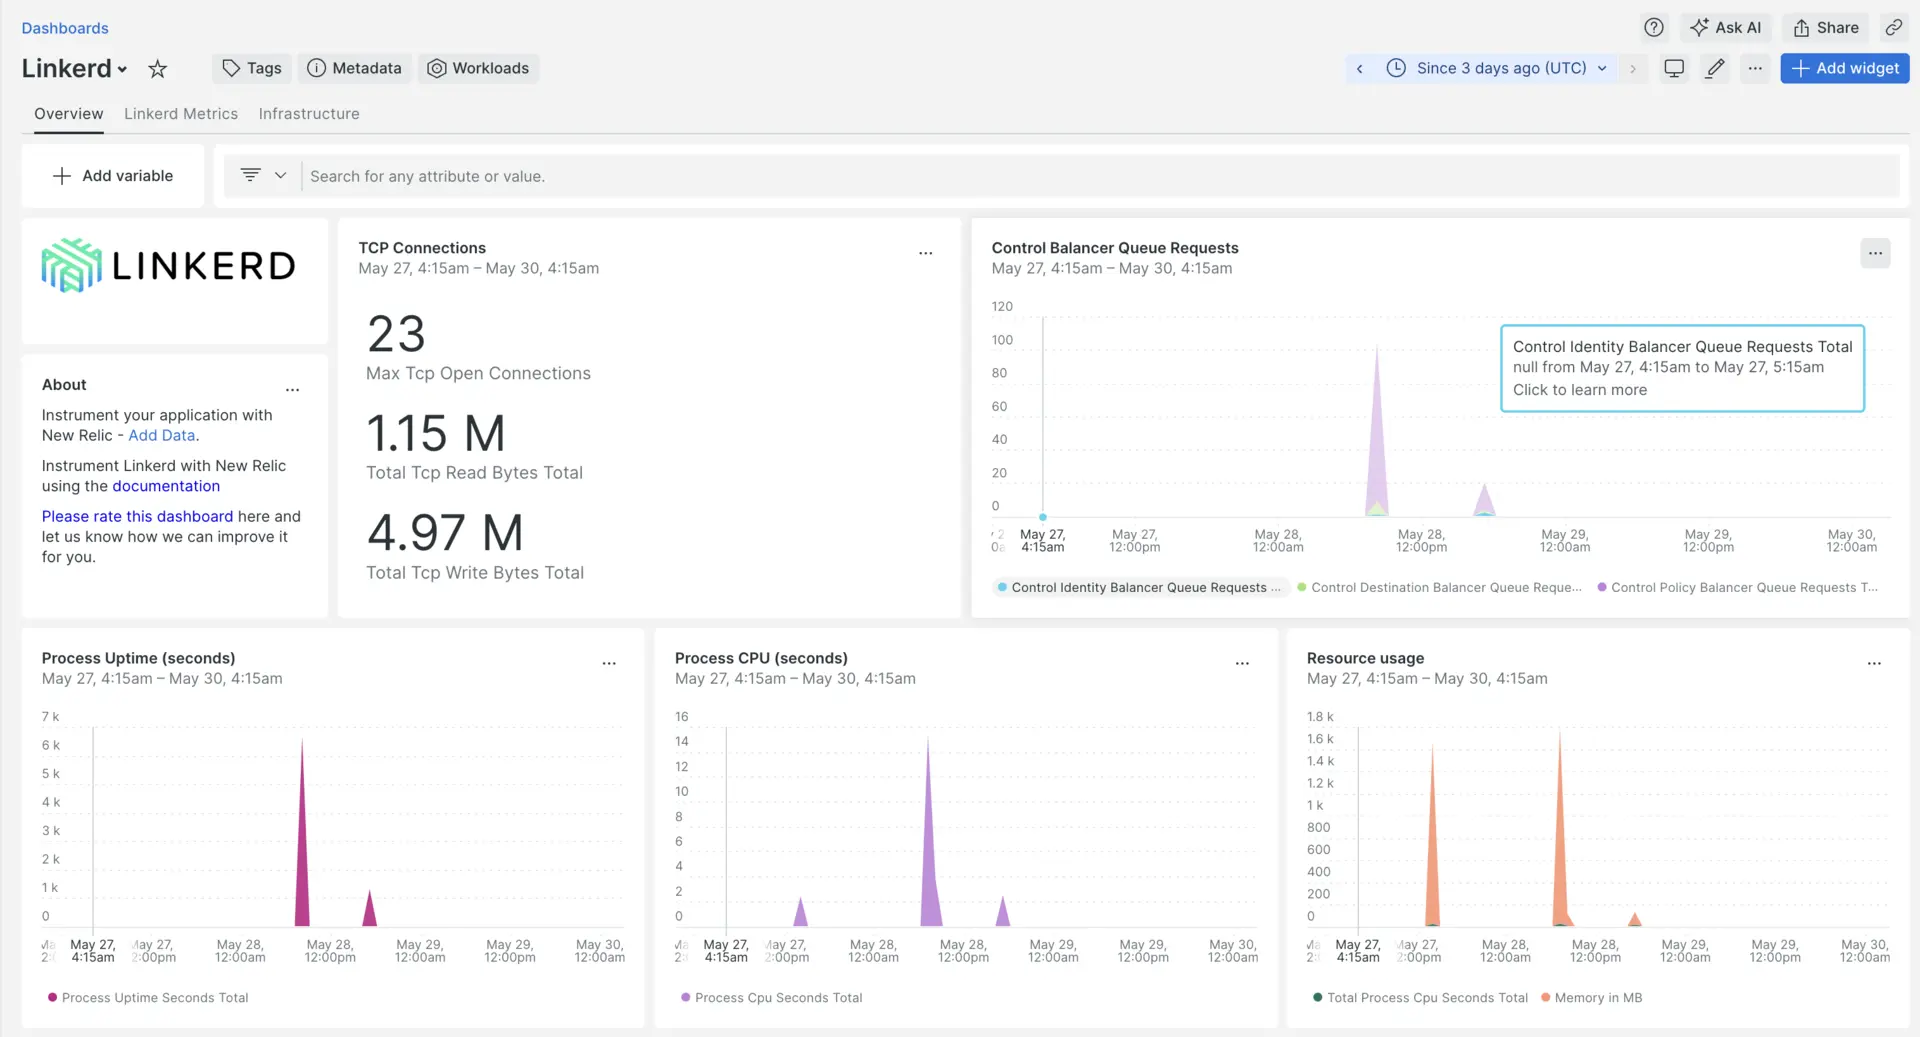Click Process CPU (seconds) widget title
Image resolution: width=1920 pixels, height=1037 pixels.
point(761,658)
